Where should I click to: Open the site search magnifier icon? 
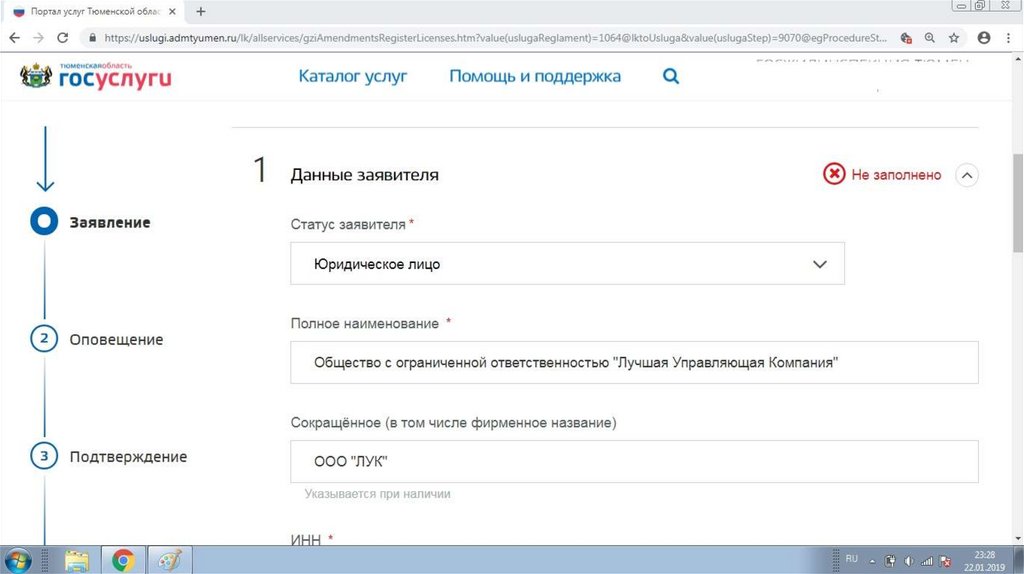671,76
